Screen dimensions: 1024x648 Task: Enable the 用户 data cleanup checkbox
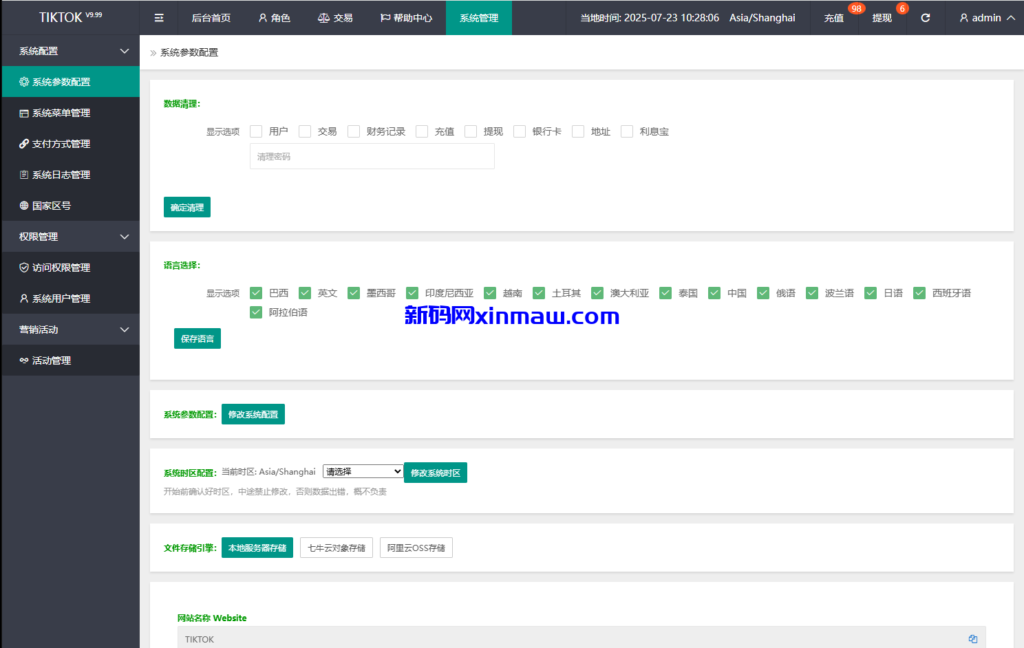pyautogui.click(x=257, y=131)
